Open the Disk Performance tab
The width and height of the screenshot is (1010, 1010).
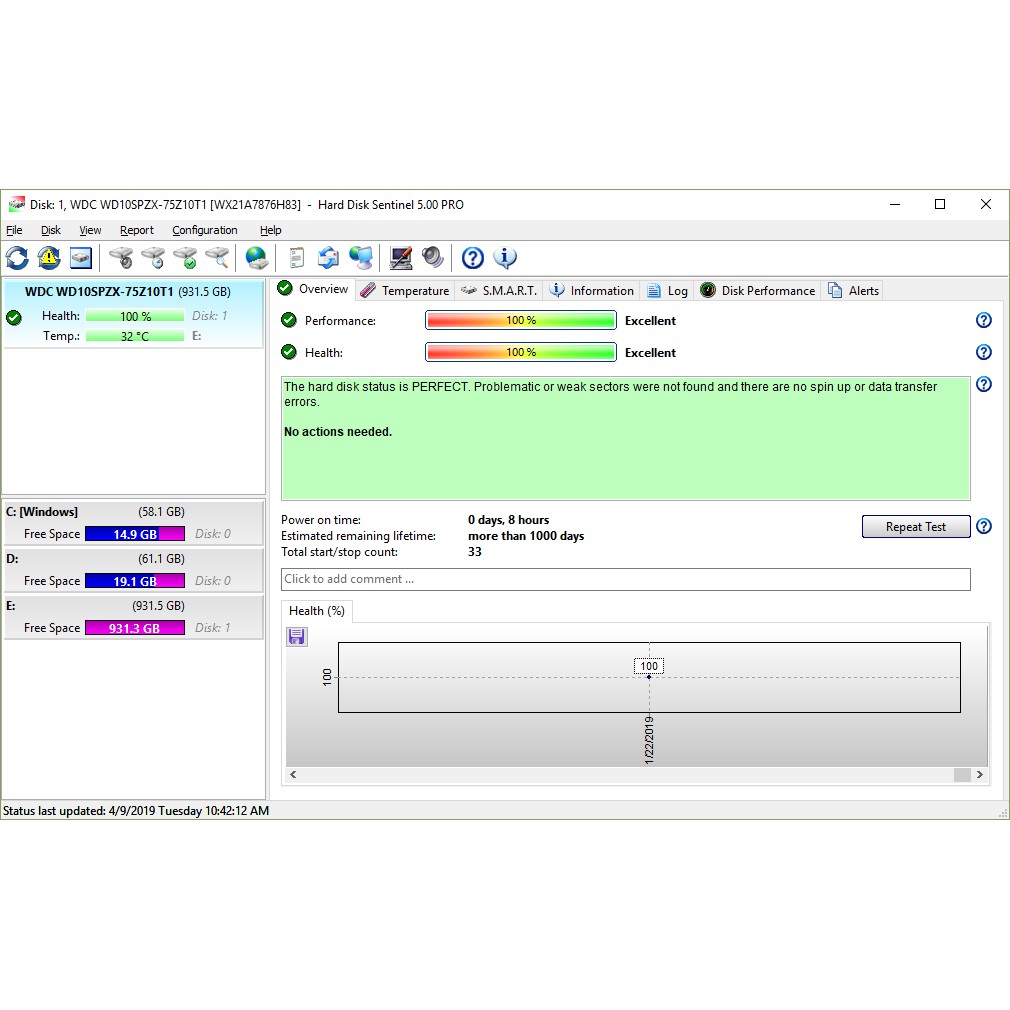coord(757,291)
